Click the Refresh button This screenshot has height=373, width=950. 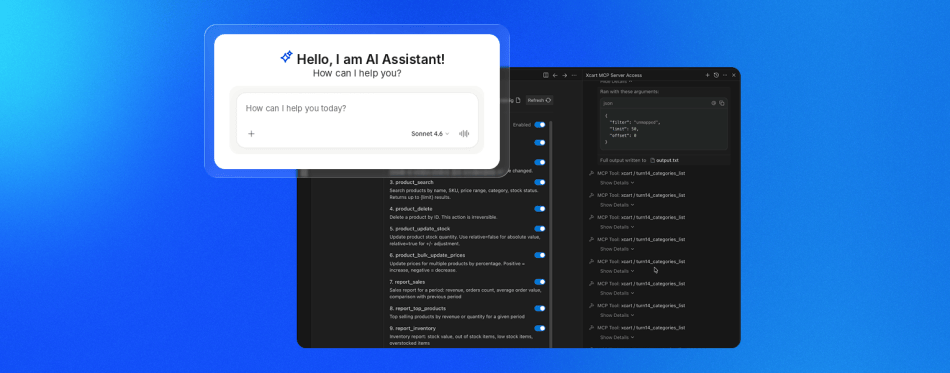click(539, 100)
